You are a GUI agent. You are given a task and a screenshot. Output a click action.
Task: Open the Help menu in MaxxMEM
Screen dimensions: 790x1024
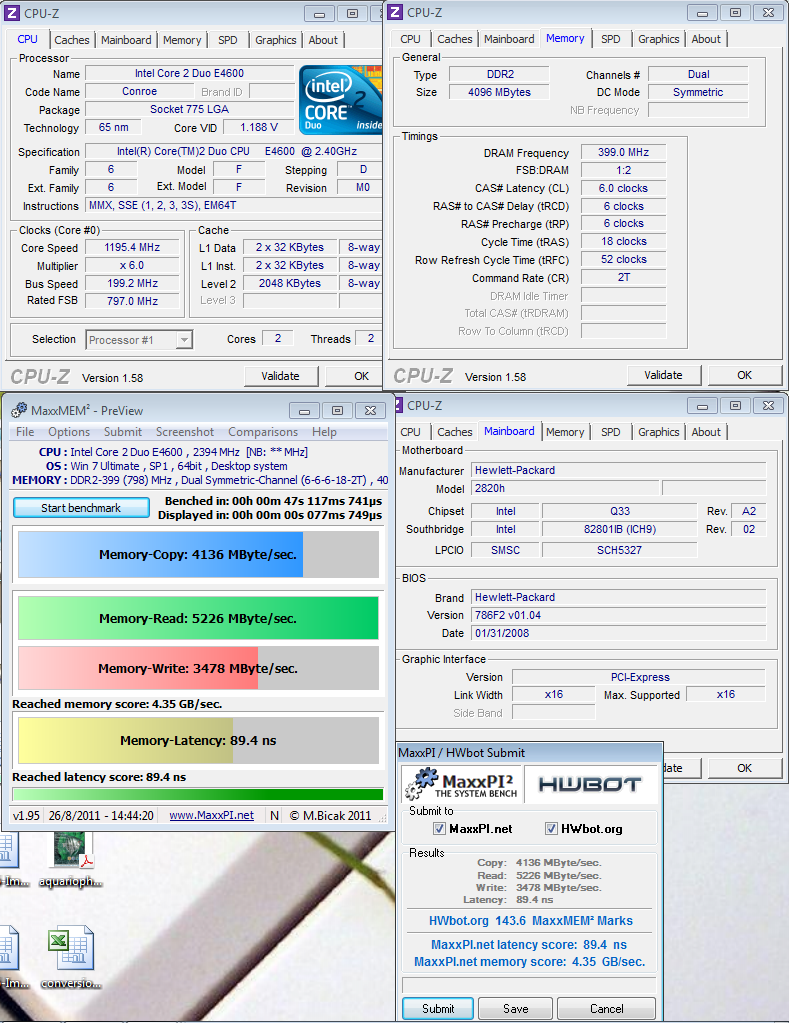coord(324,432)
